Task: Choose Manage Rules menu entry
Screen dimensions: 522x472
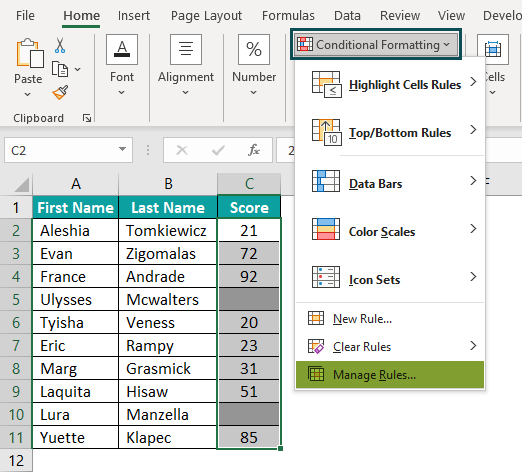Action: coord(390,375)
